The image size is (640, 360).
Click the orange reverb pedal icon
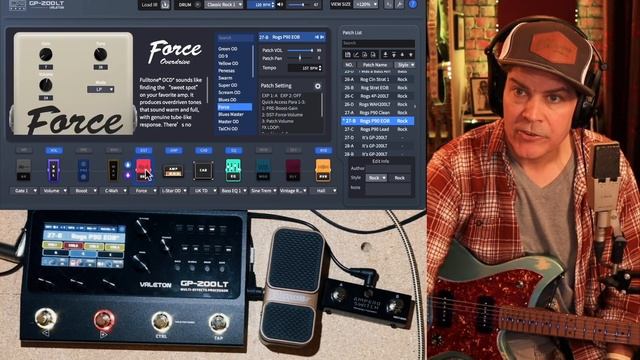point(323,170)
